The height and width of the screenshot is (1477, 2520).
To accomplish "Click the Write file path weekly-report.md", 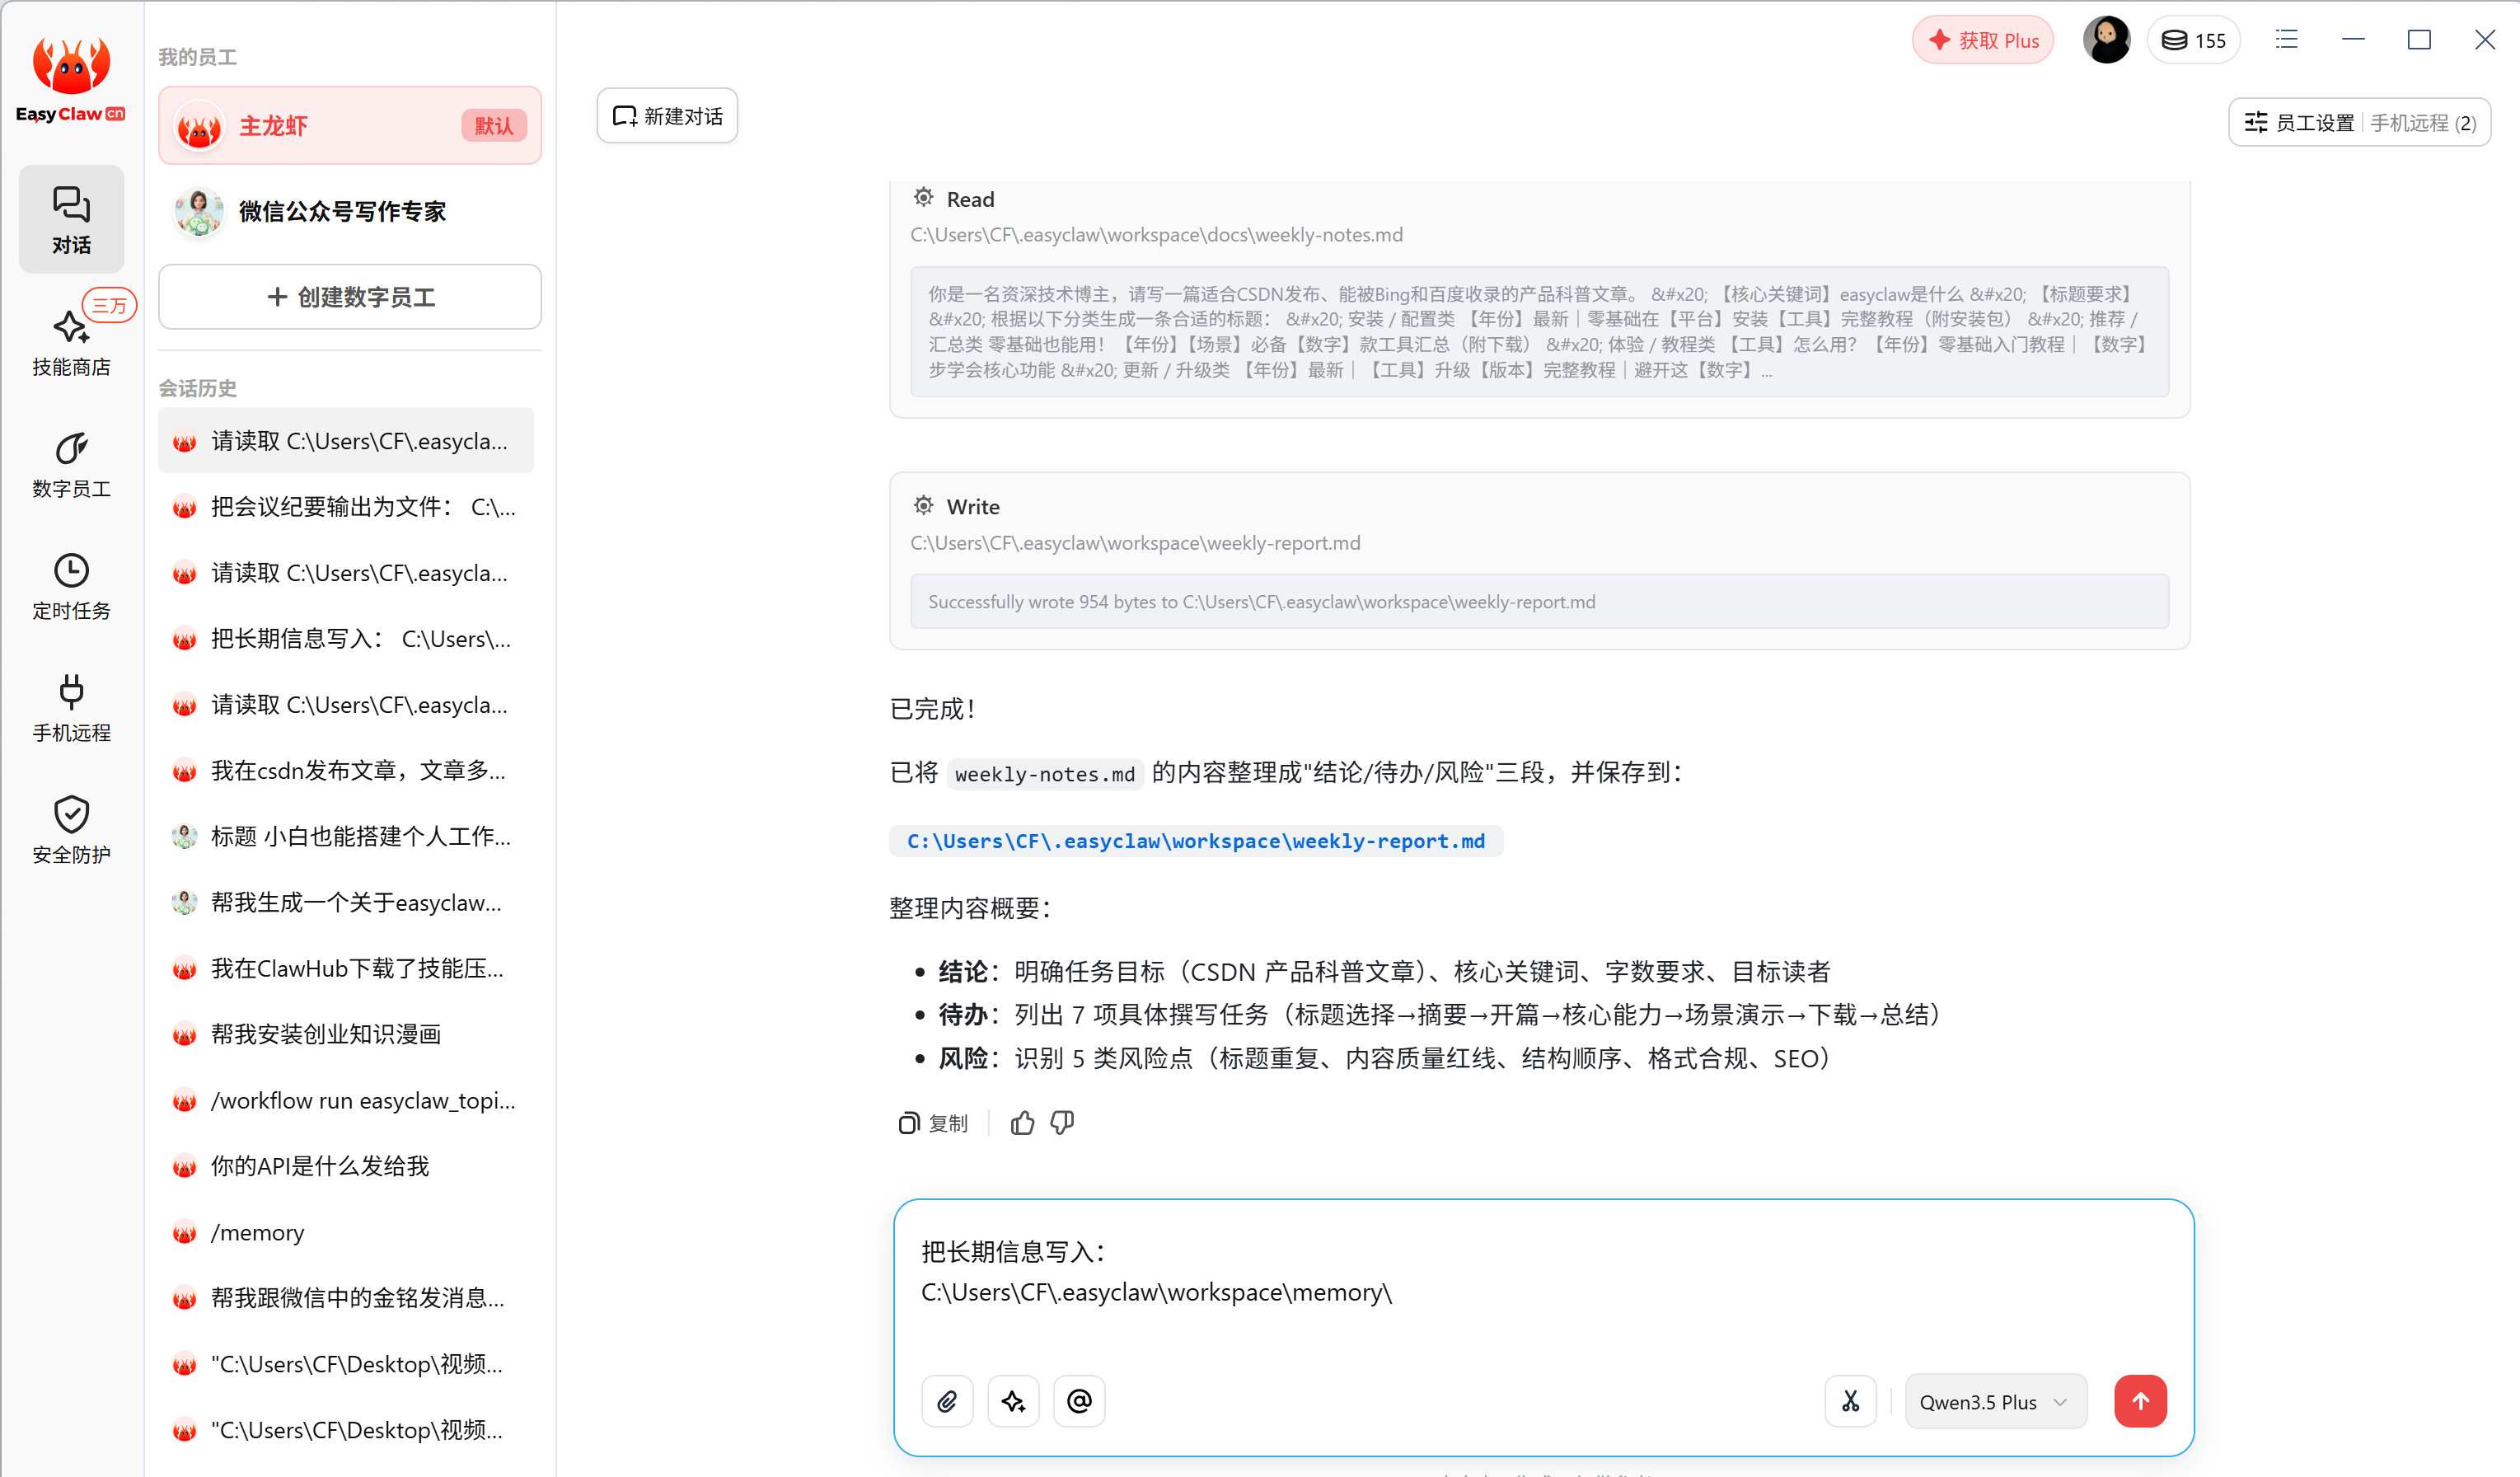I will click(1135, 543).
